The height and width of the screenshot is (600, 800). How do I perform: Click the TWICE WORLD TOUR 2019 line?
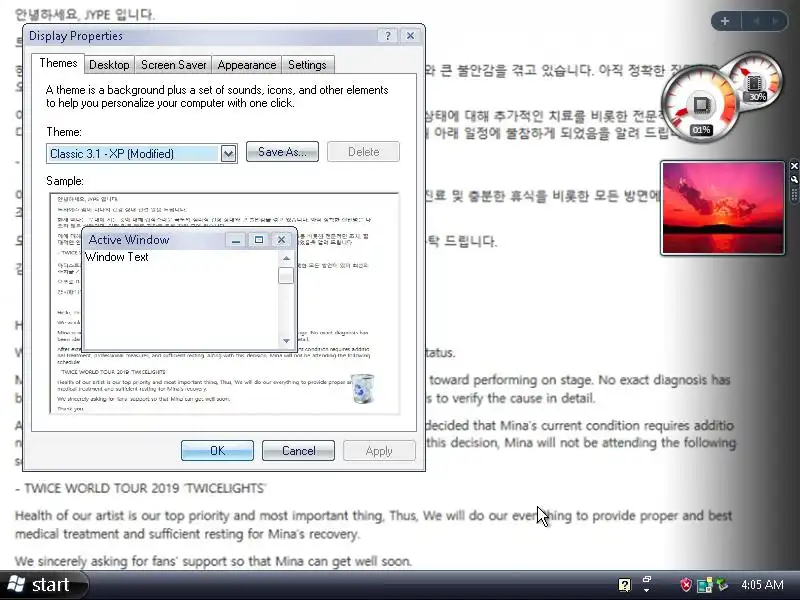(141, 488)
